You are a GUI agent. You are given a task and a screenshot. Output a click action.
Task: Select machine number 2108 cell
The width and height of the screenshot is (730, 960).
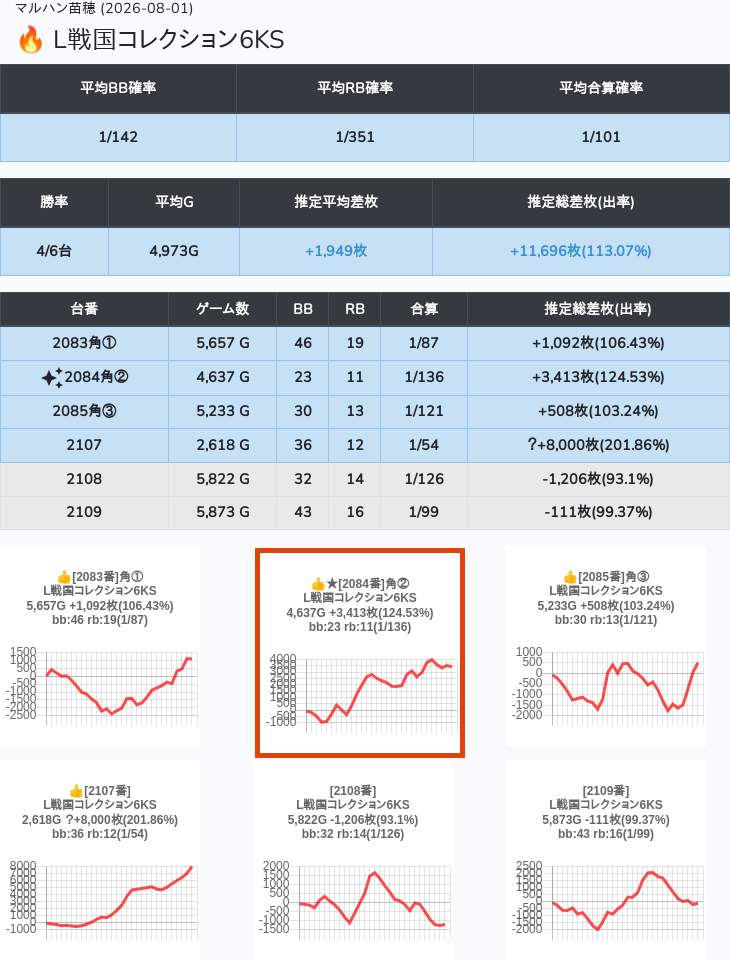(85, 479)
